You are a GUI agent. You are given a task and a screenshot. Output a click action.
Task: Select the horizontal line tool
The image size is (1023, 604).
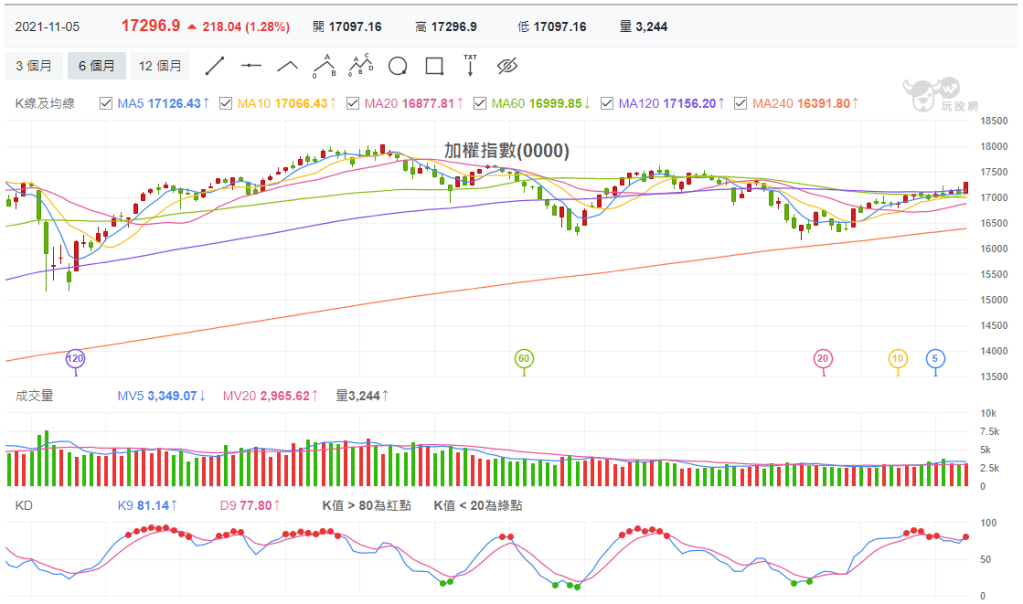click(x=251, y=66)
